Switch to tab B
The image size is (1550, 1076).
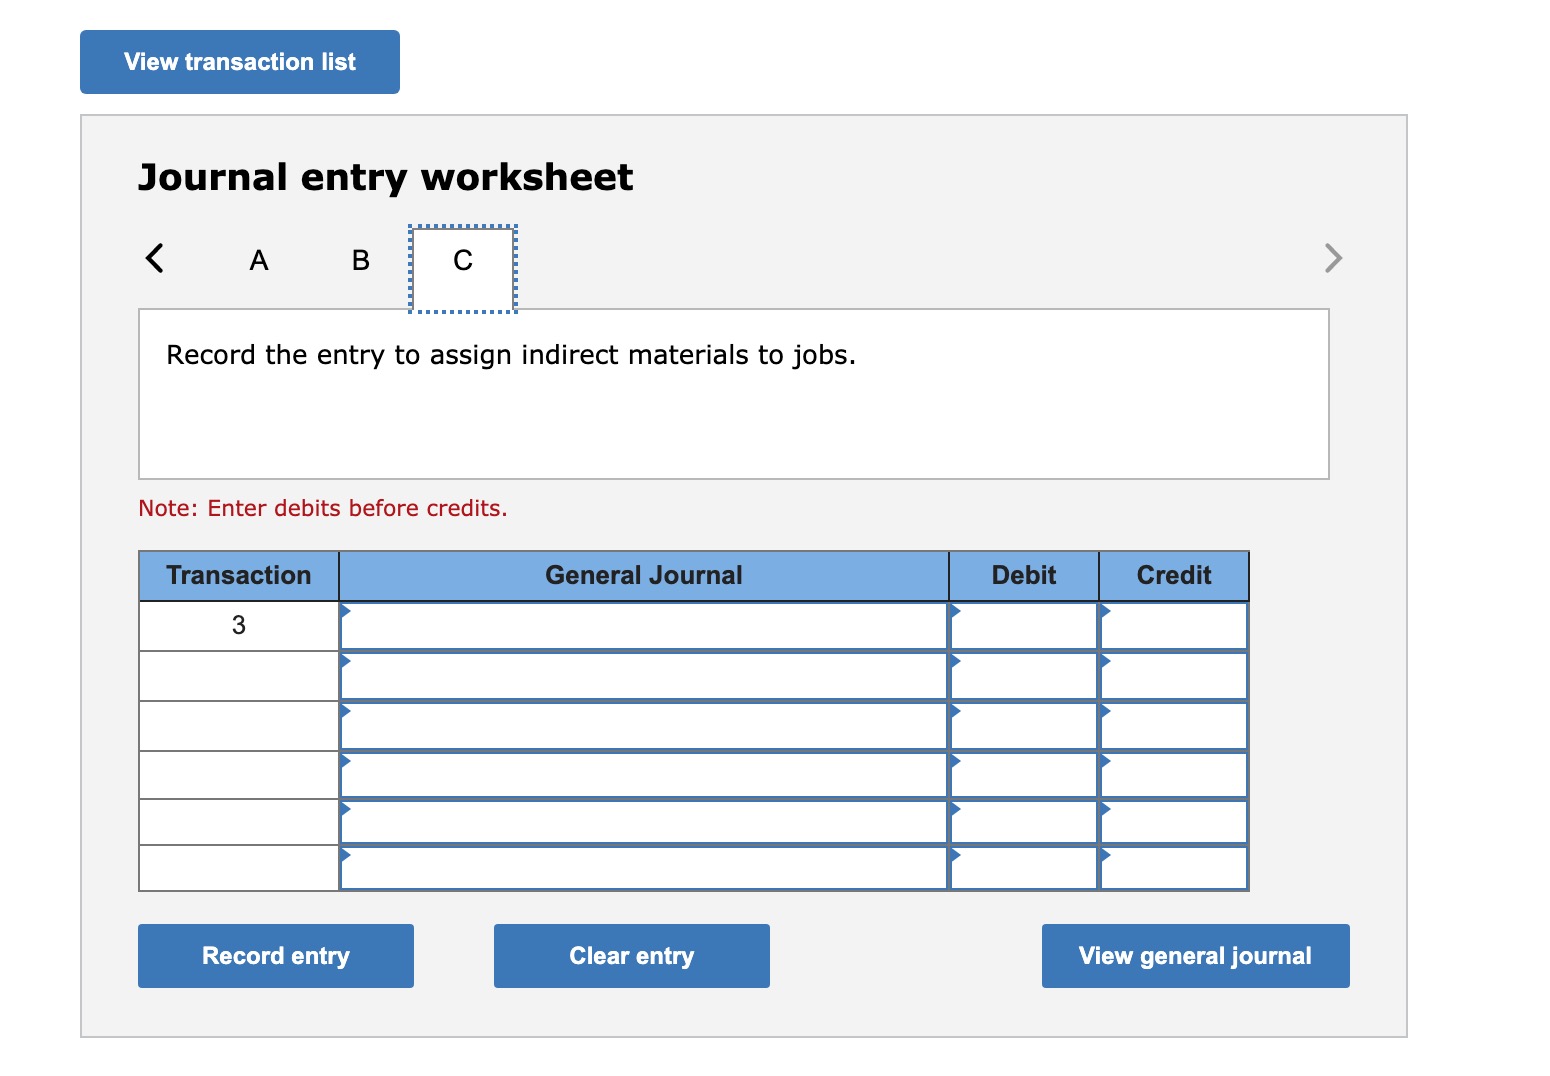click(358, 260)
